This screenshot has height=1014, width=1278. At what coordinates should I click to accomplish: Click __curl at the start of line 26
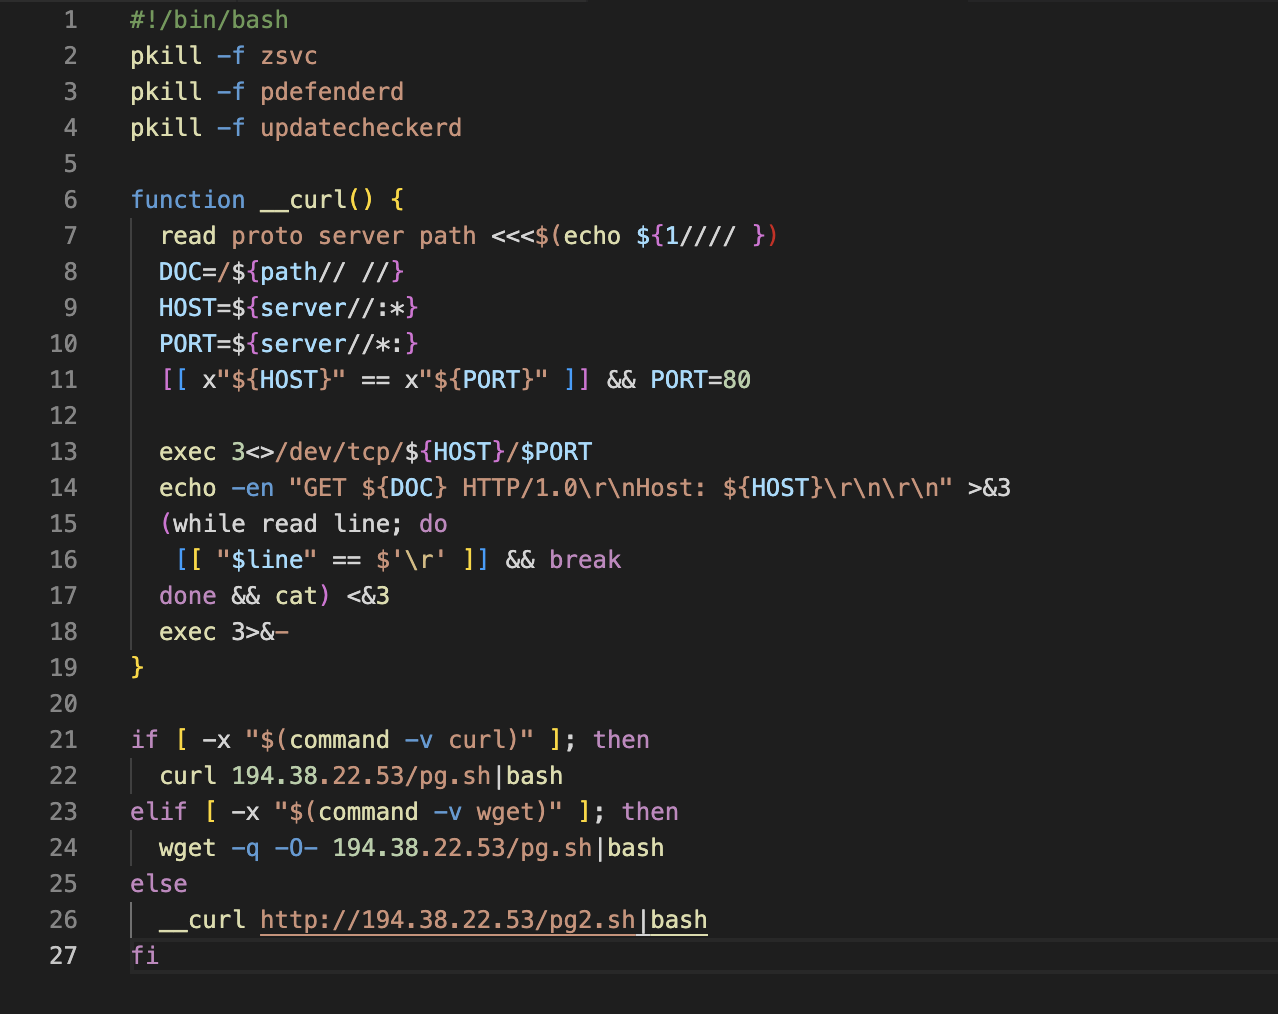click(202, 920)
